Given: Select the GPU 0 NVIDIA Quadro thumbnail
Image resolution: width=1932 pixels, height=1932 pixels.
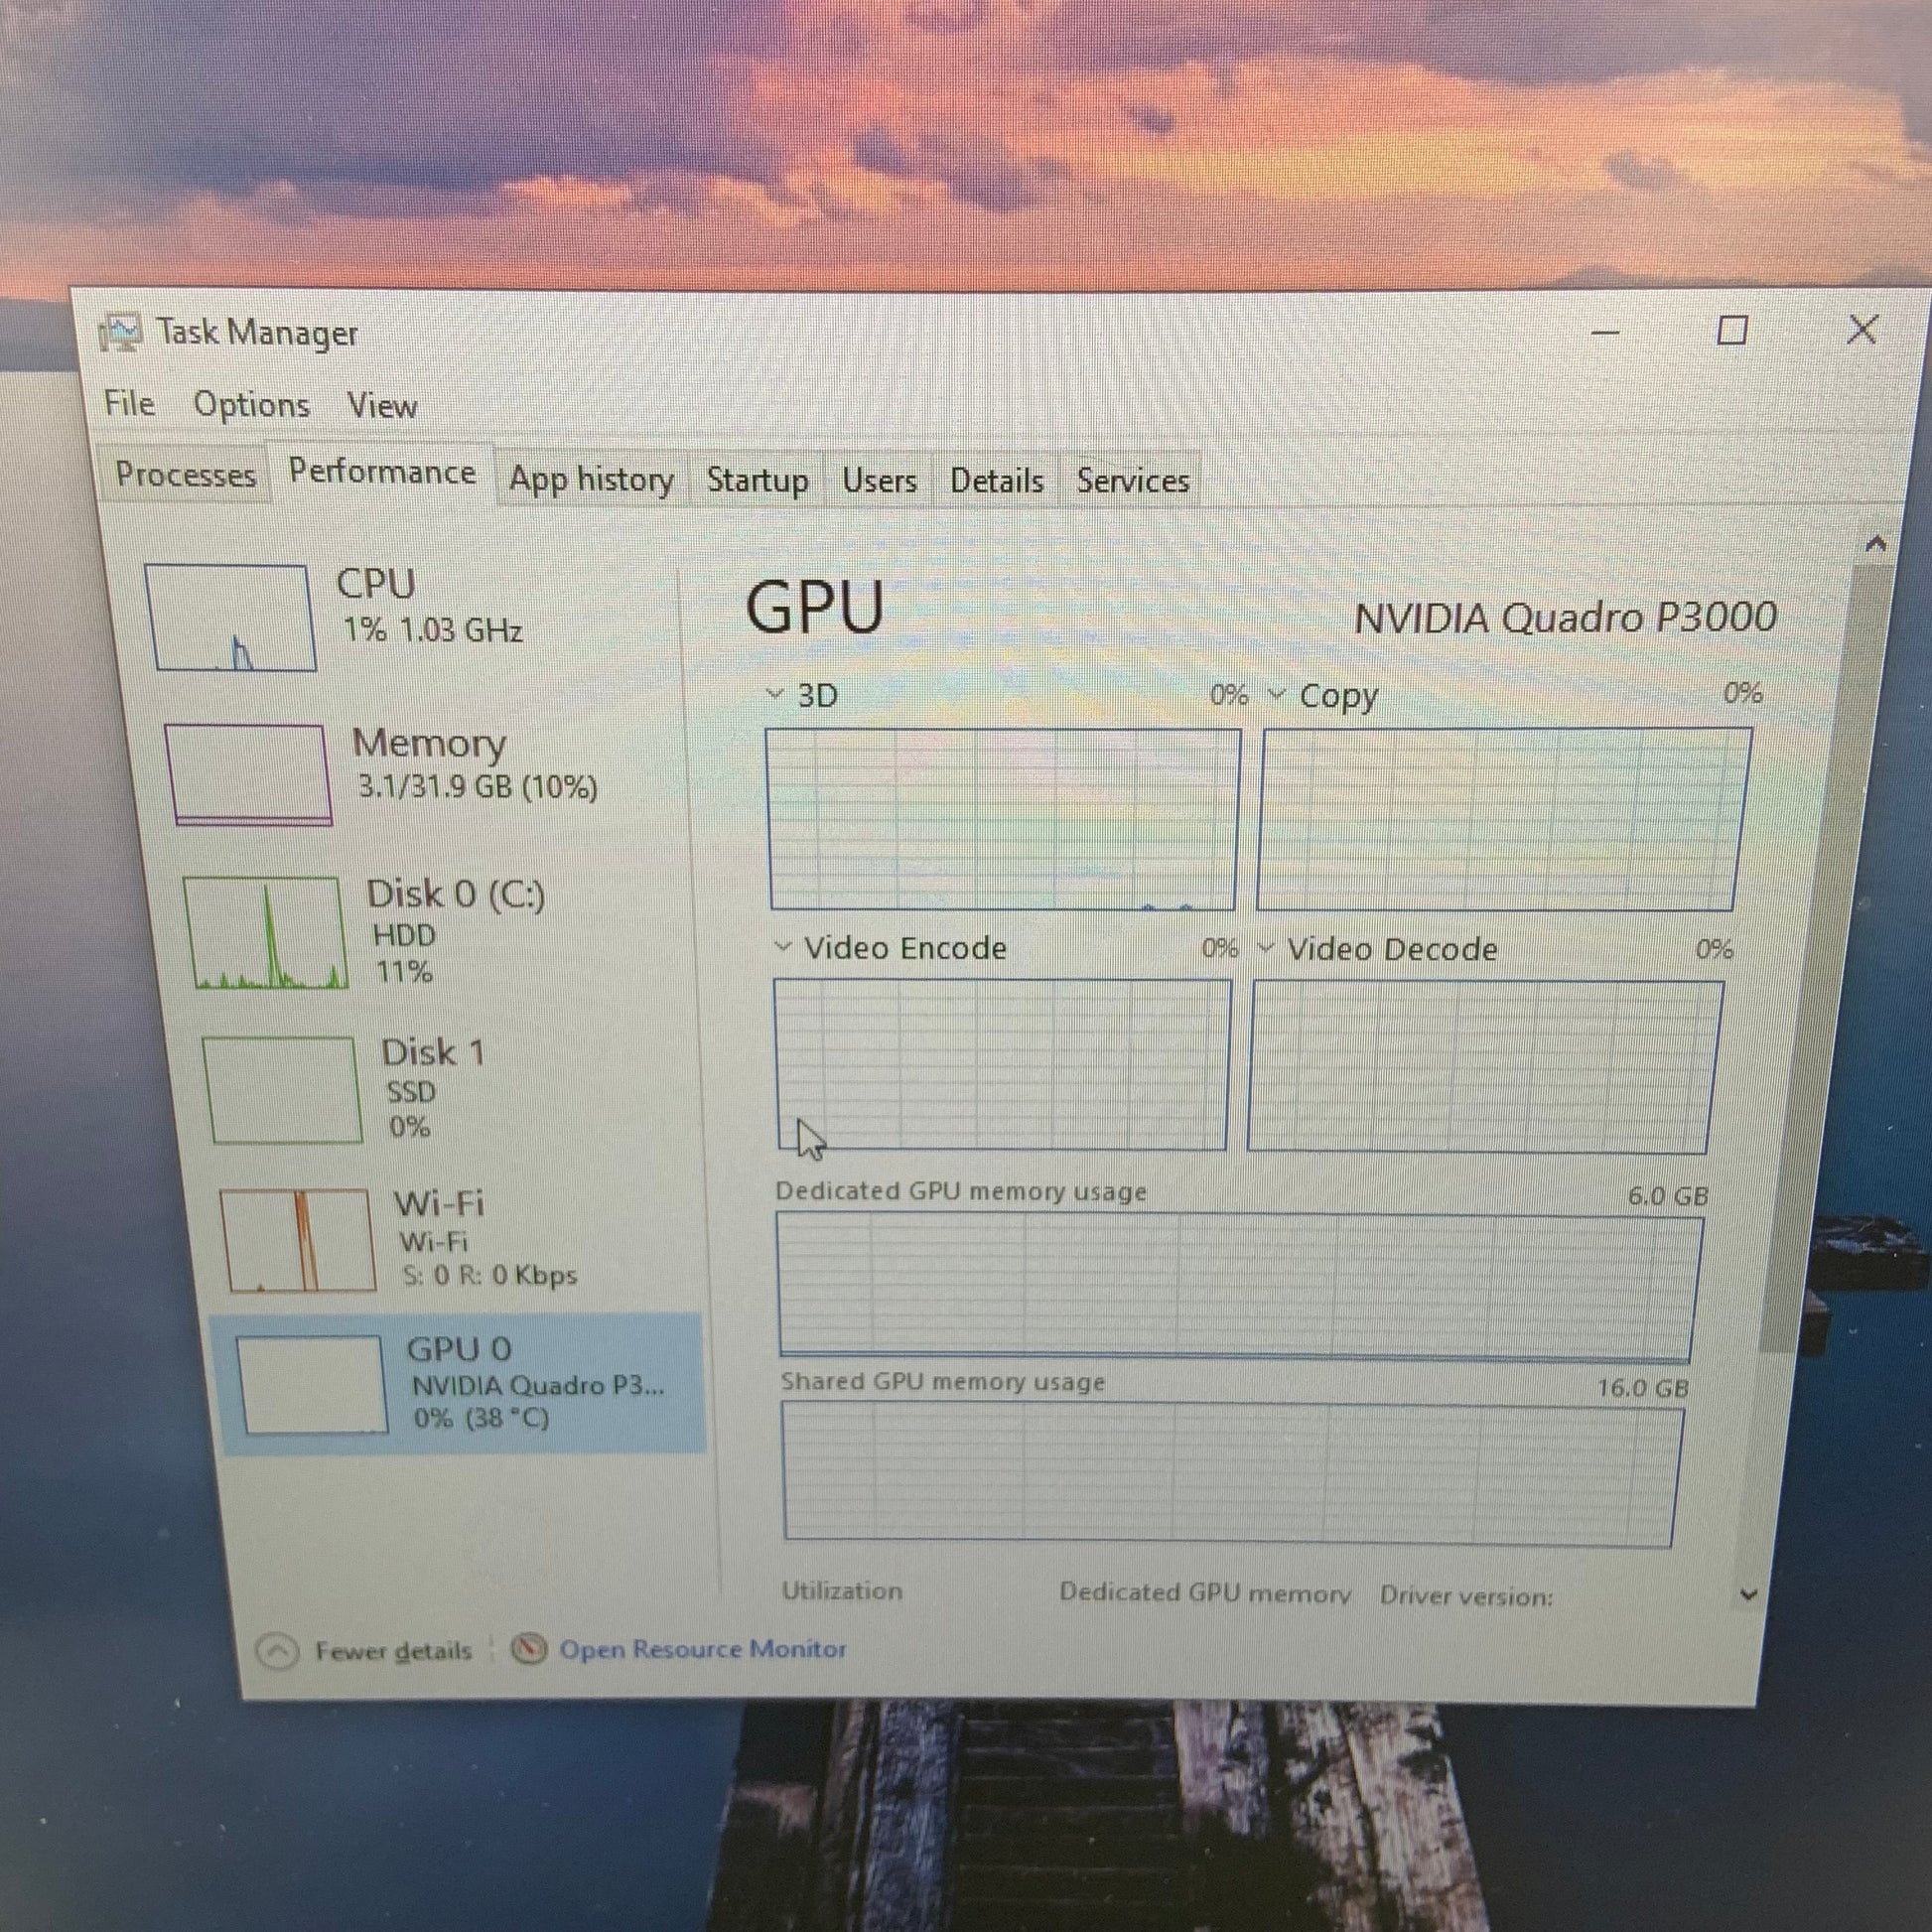Looking at the screenshot, I should tap(312, 1385).
